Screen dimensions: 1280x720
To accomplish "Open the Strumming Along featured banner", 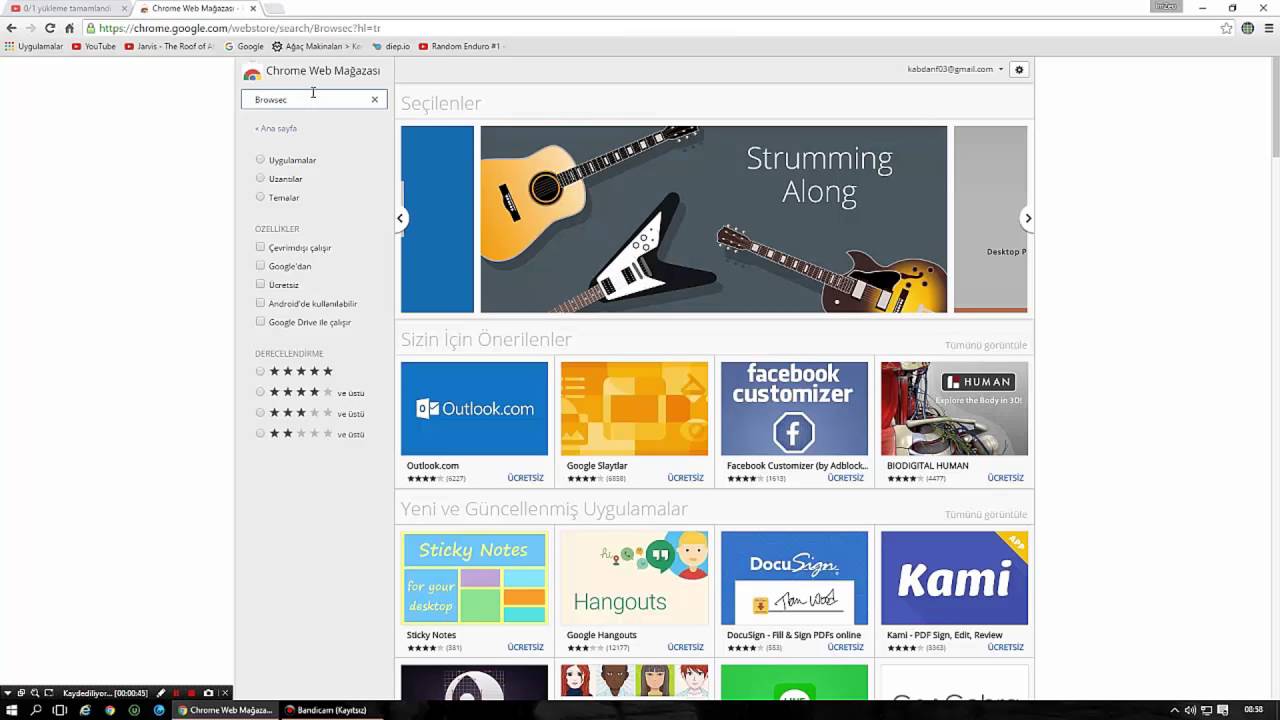I will click(x=713, y=219).
